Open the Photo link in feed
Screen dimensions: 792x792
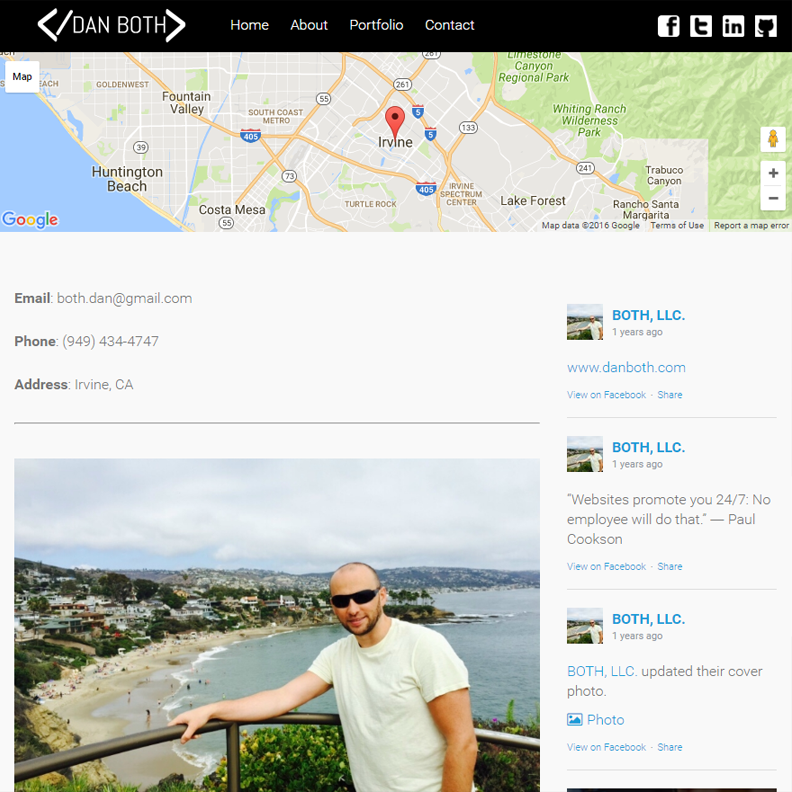596,720
